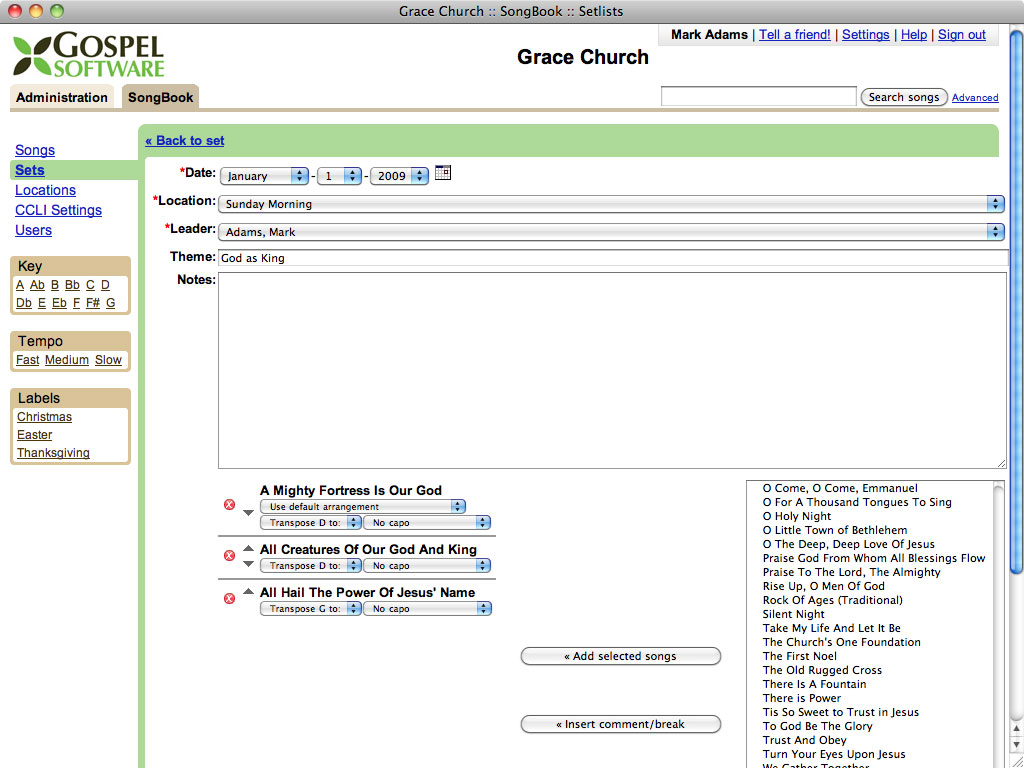Select 'There Is A Fountain' in song list
Image resolution: width=1024 pixels, height=768 pixels.
[814, 684]
